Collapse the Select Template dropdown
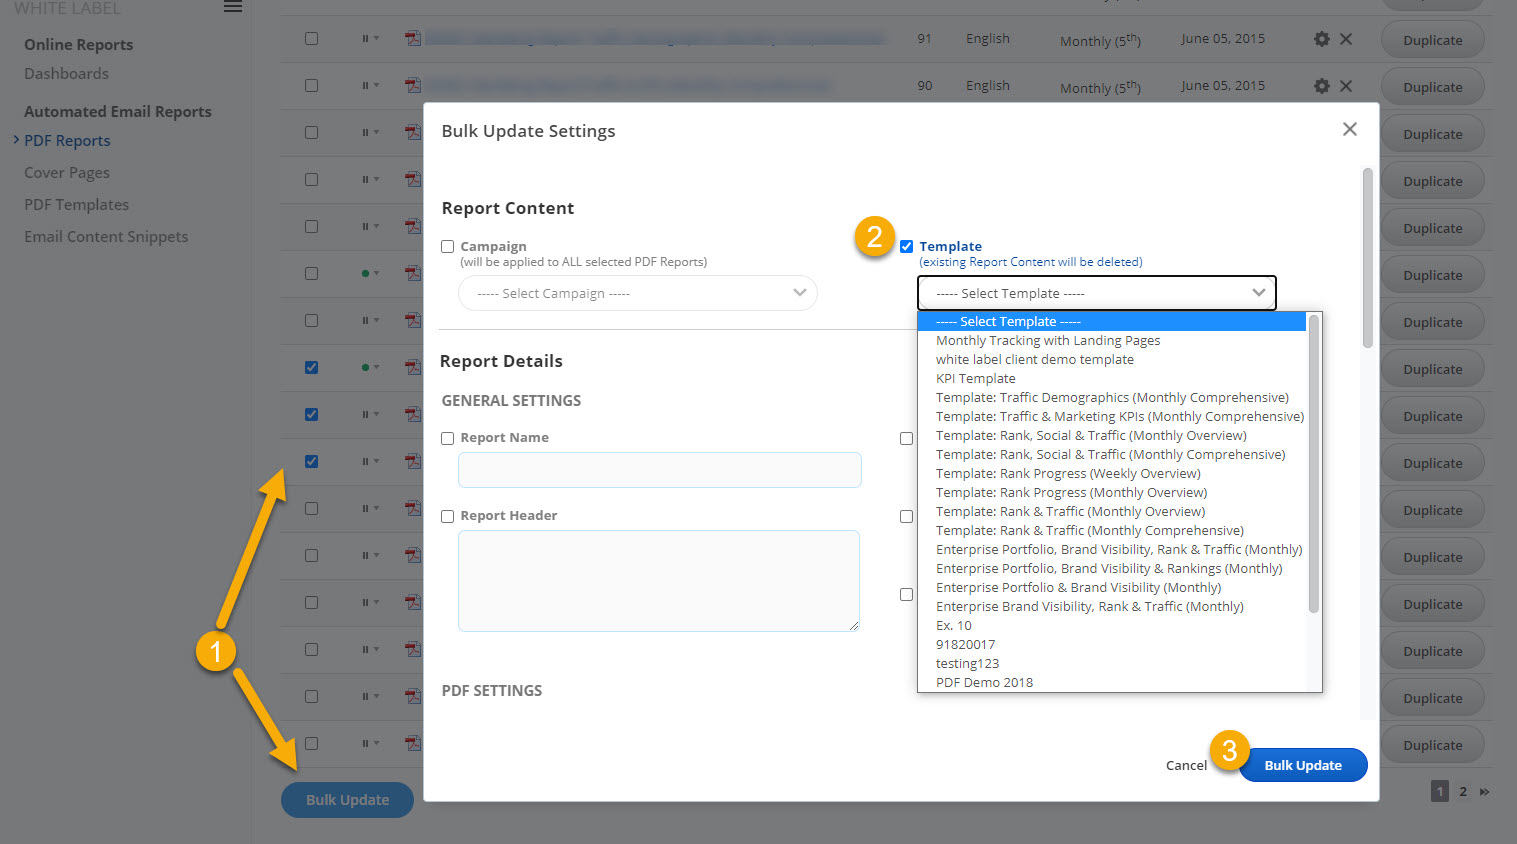This screenshot has height=844, width=1517. click(1096, 293)
